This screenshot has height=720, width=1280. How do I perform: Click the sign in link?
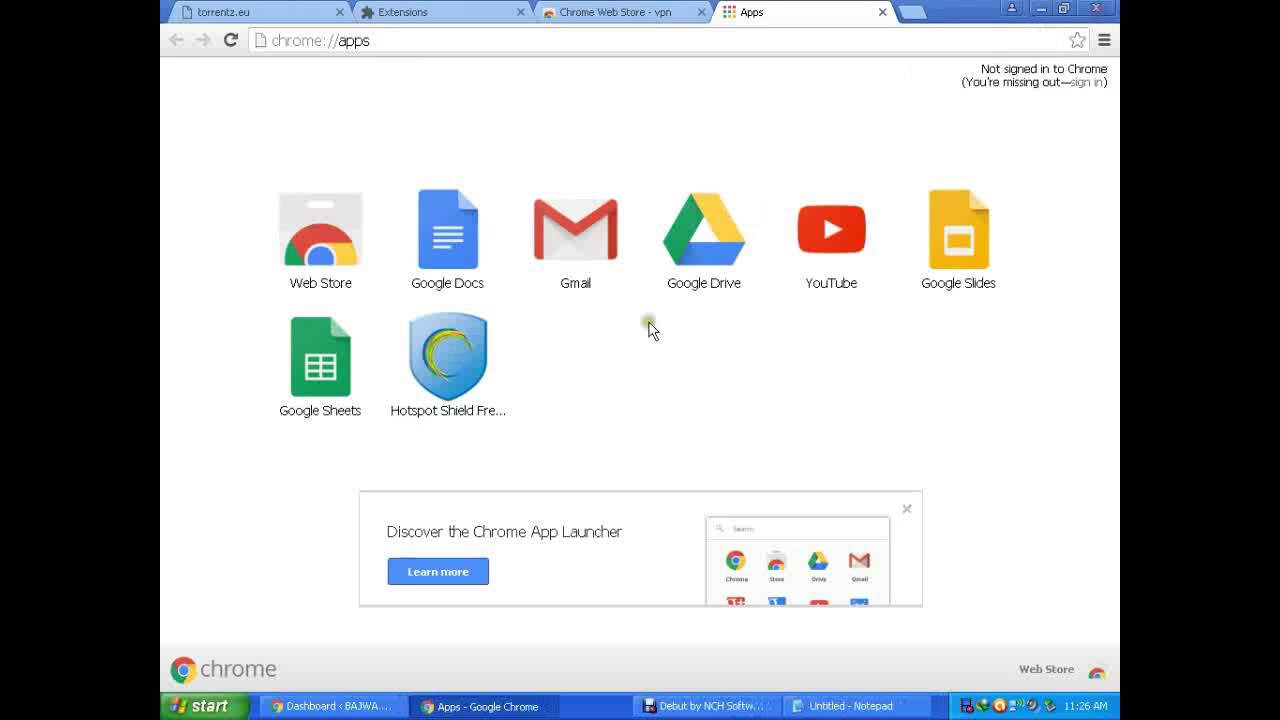point(1087,82)
